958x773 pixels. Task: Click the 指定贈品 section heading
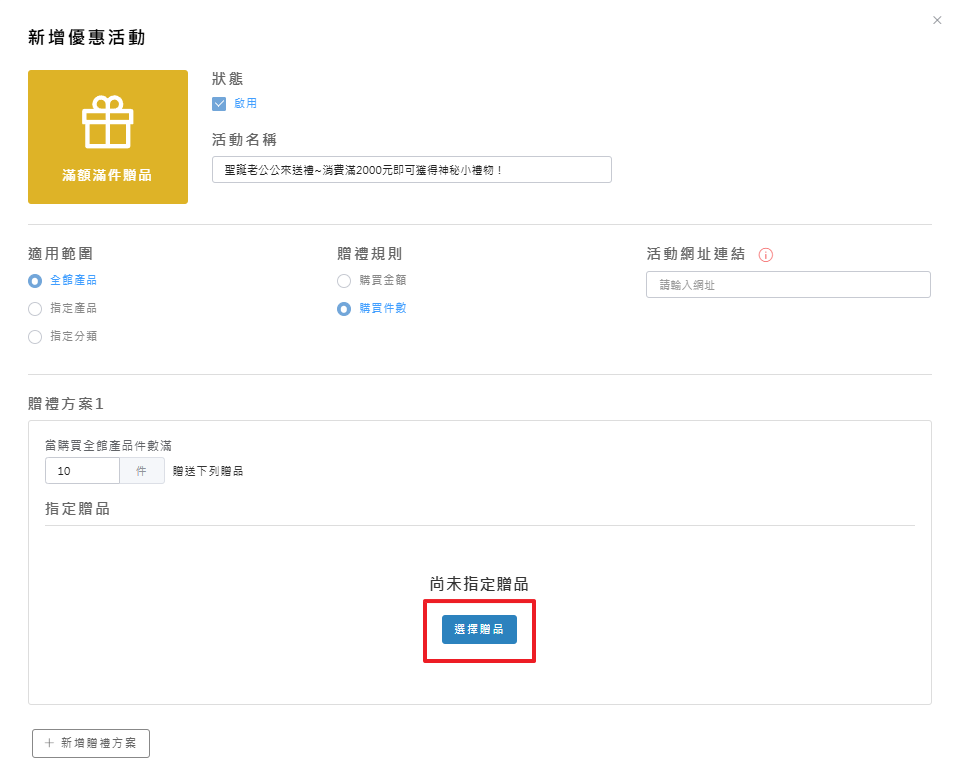77,509
